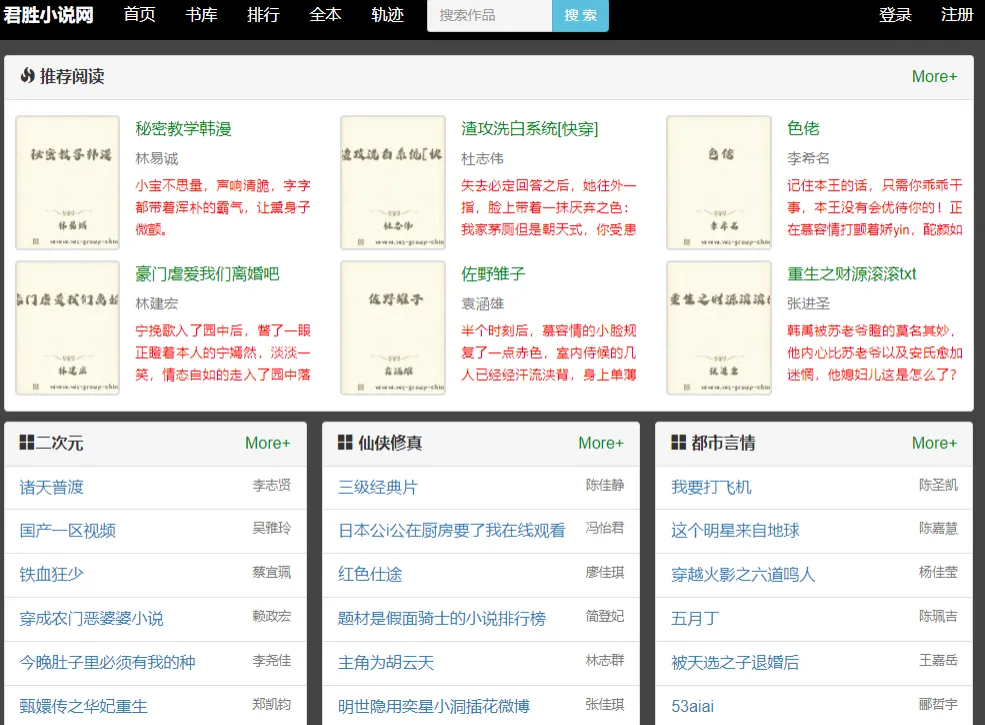Open 这个明星来自地球 list entry

pos(735,531)
